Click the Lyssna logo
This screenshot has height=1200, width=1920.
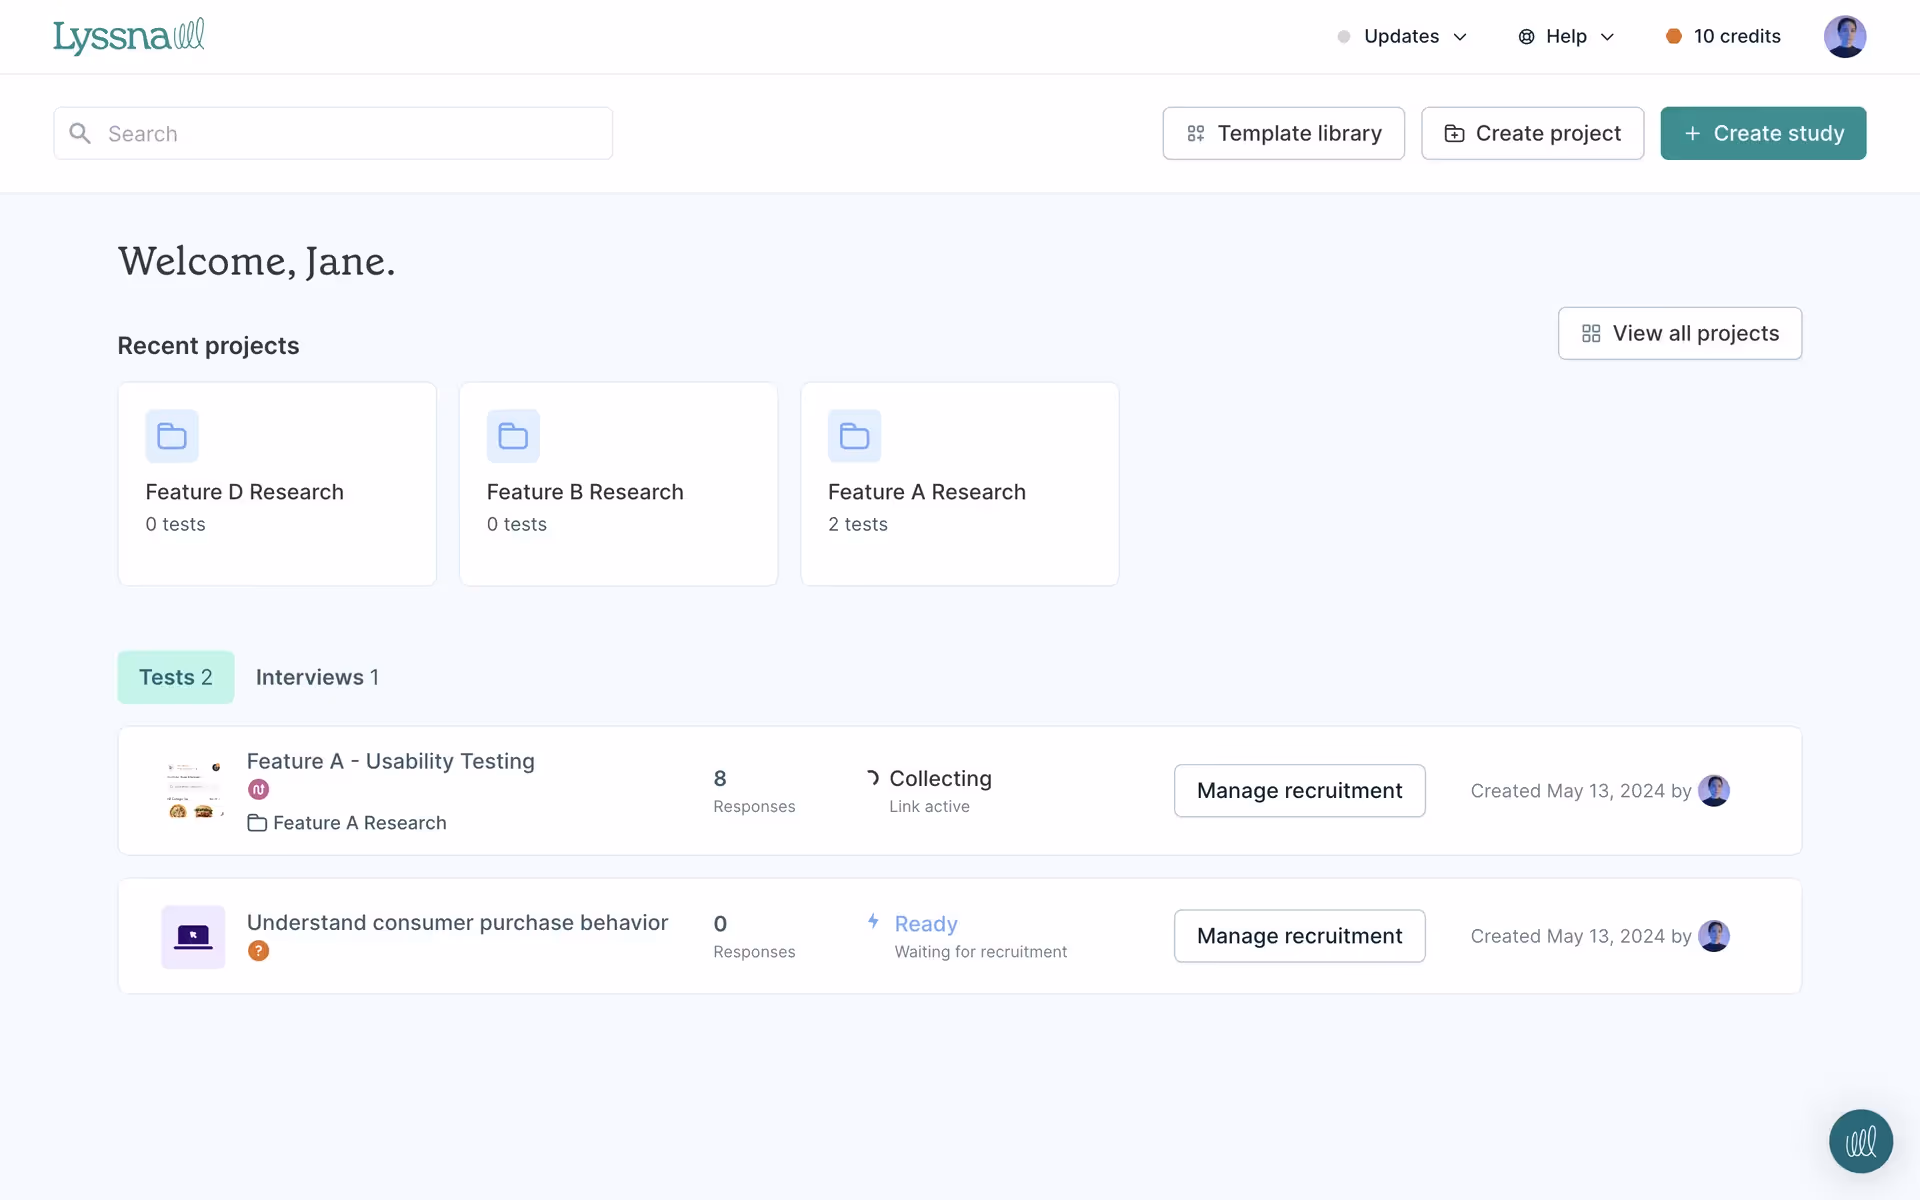(128, 36)
